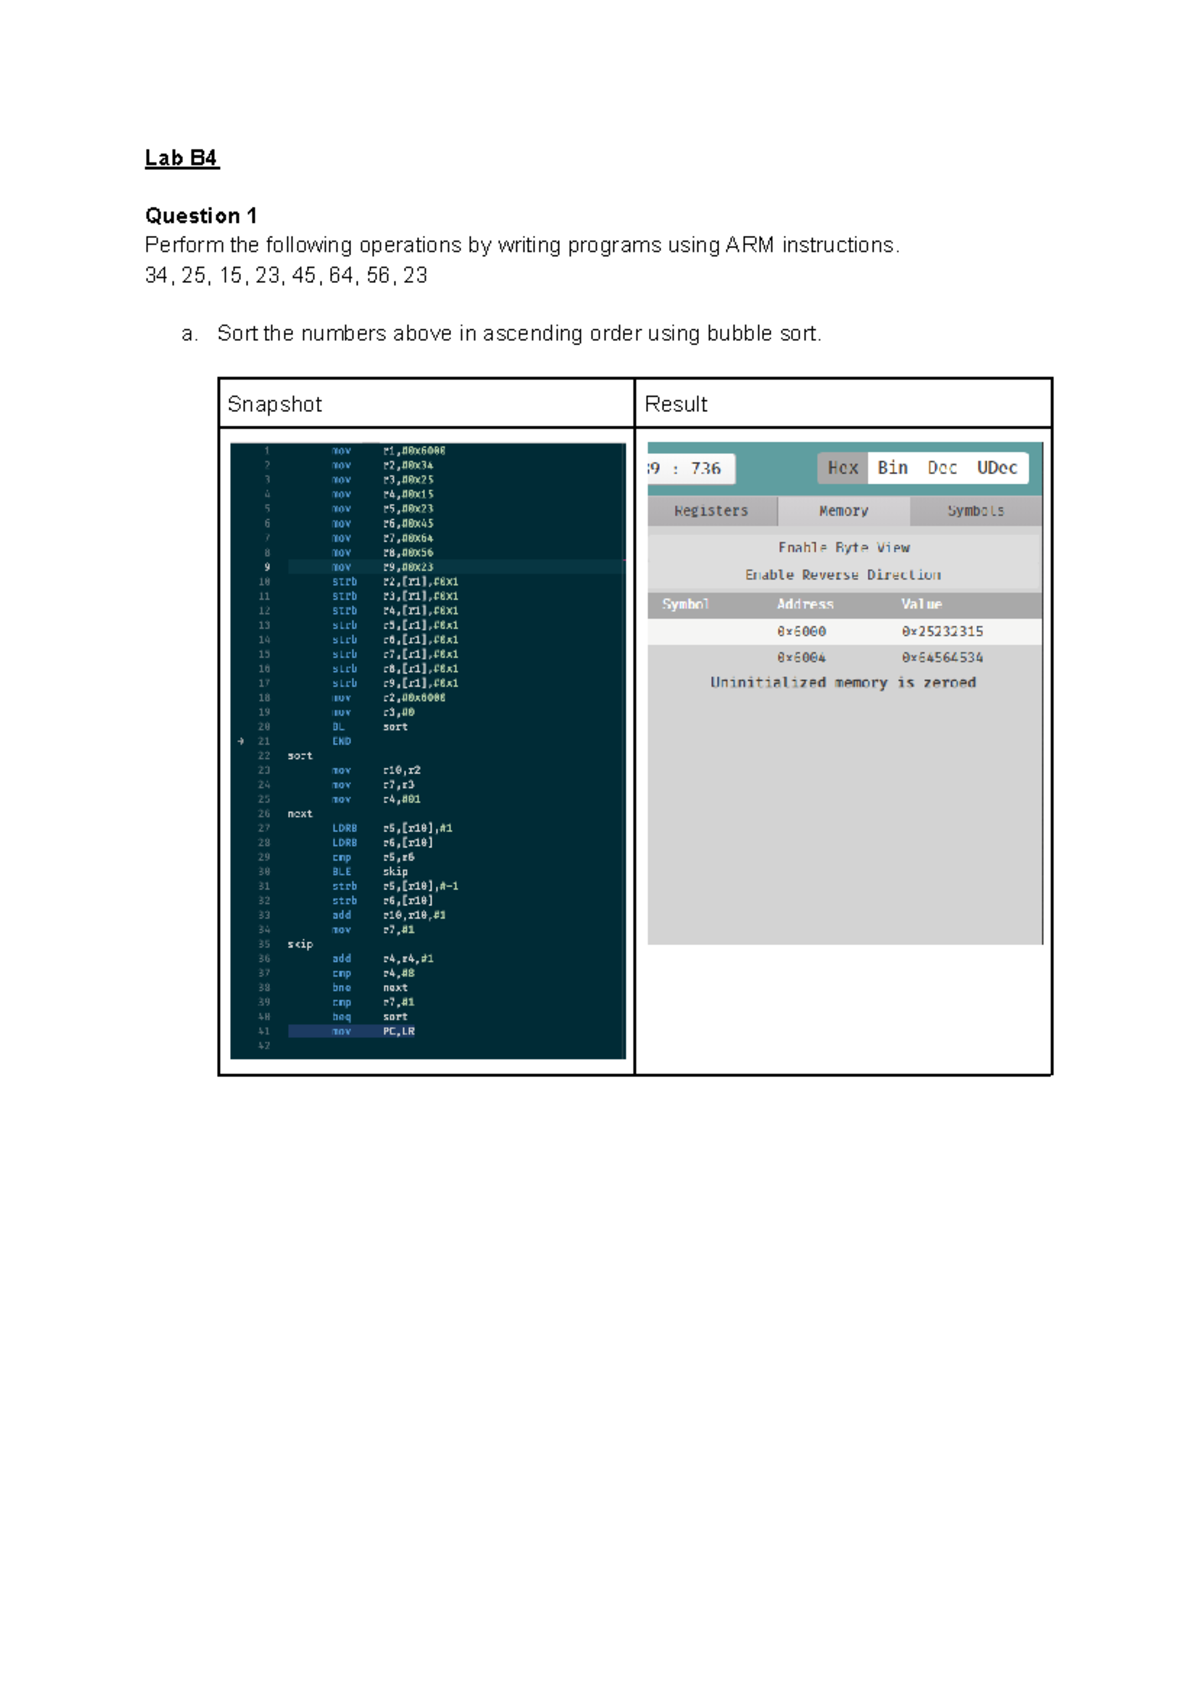Viewport: 1200px width, 1694px height.
Task: Switch number format to Bin
Action: [x=893, y=468]
